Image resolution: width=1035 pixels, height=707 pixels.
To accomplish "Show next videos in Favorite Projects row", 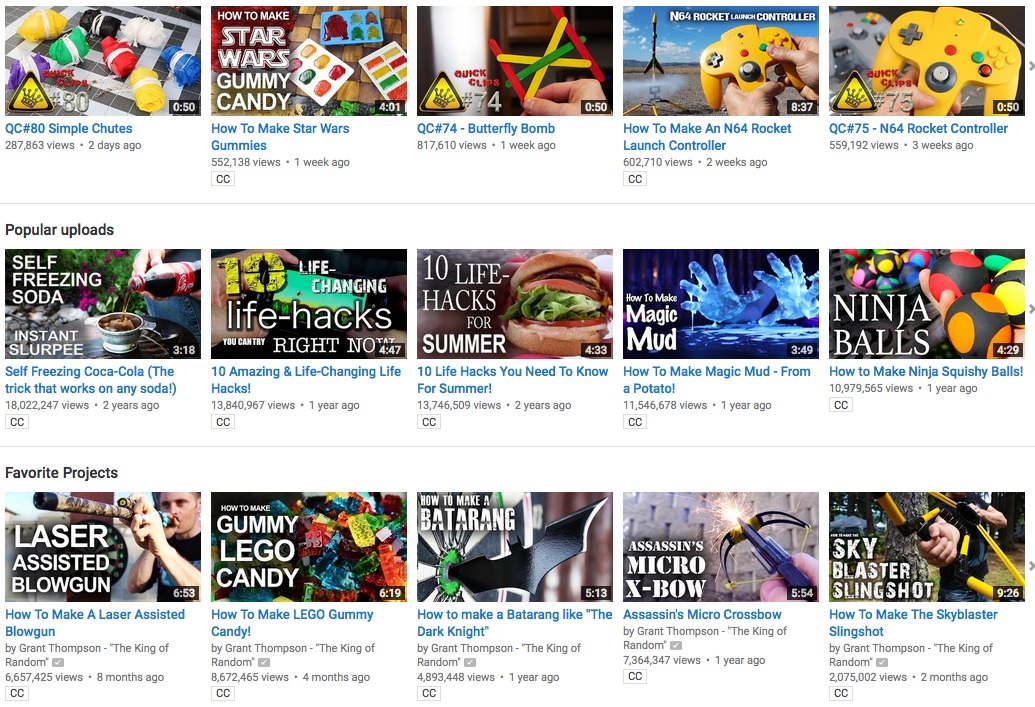I will point(1031,566).
